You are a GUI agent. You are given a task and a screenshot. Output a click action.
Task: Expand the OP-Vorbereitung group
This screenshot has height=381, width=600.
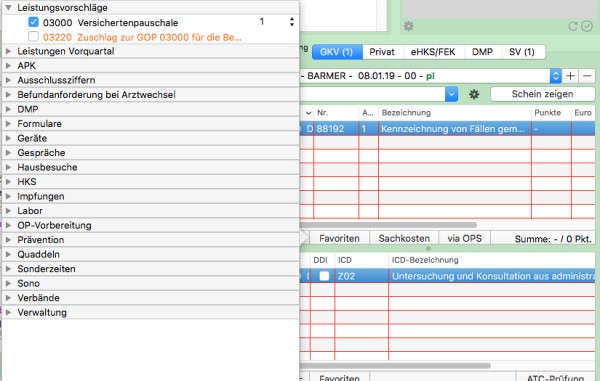click(8, 225)
